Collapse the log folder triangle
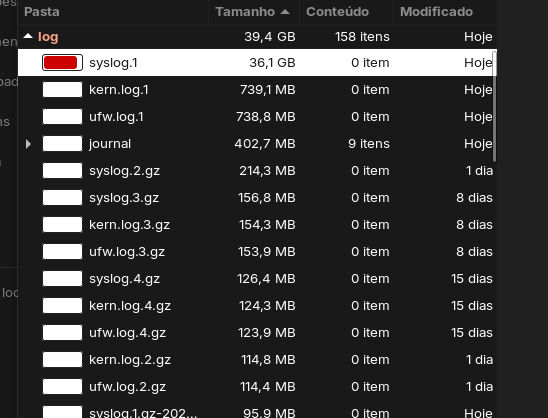The height and width of the screenshot is (418, 548). [28, 36]
